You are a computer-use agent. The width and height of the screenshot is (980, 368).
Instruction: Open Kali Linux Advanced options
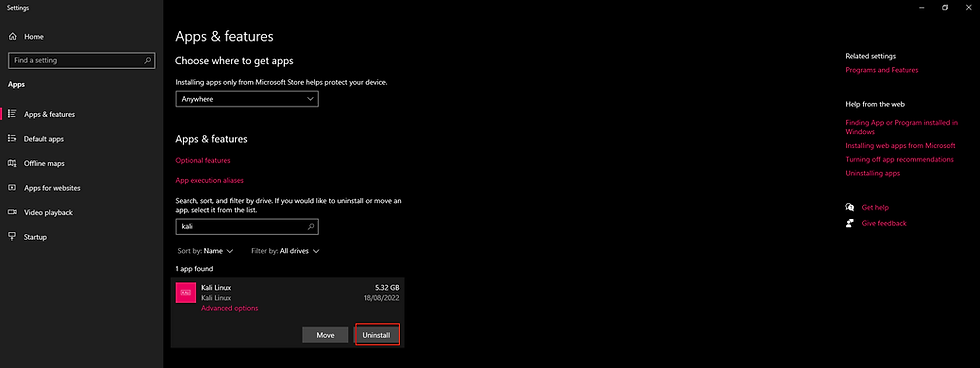229,308
